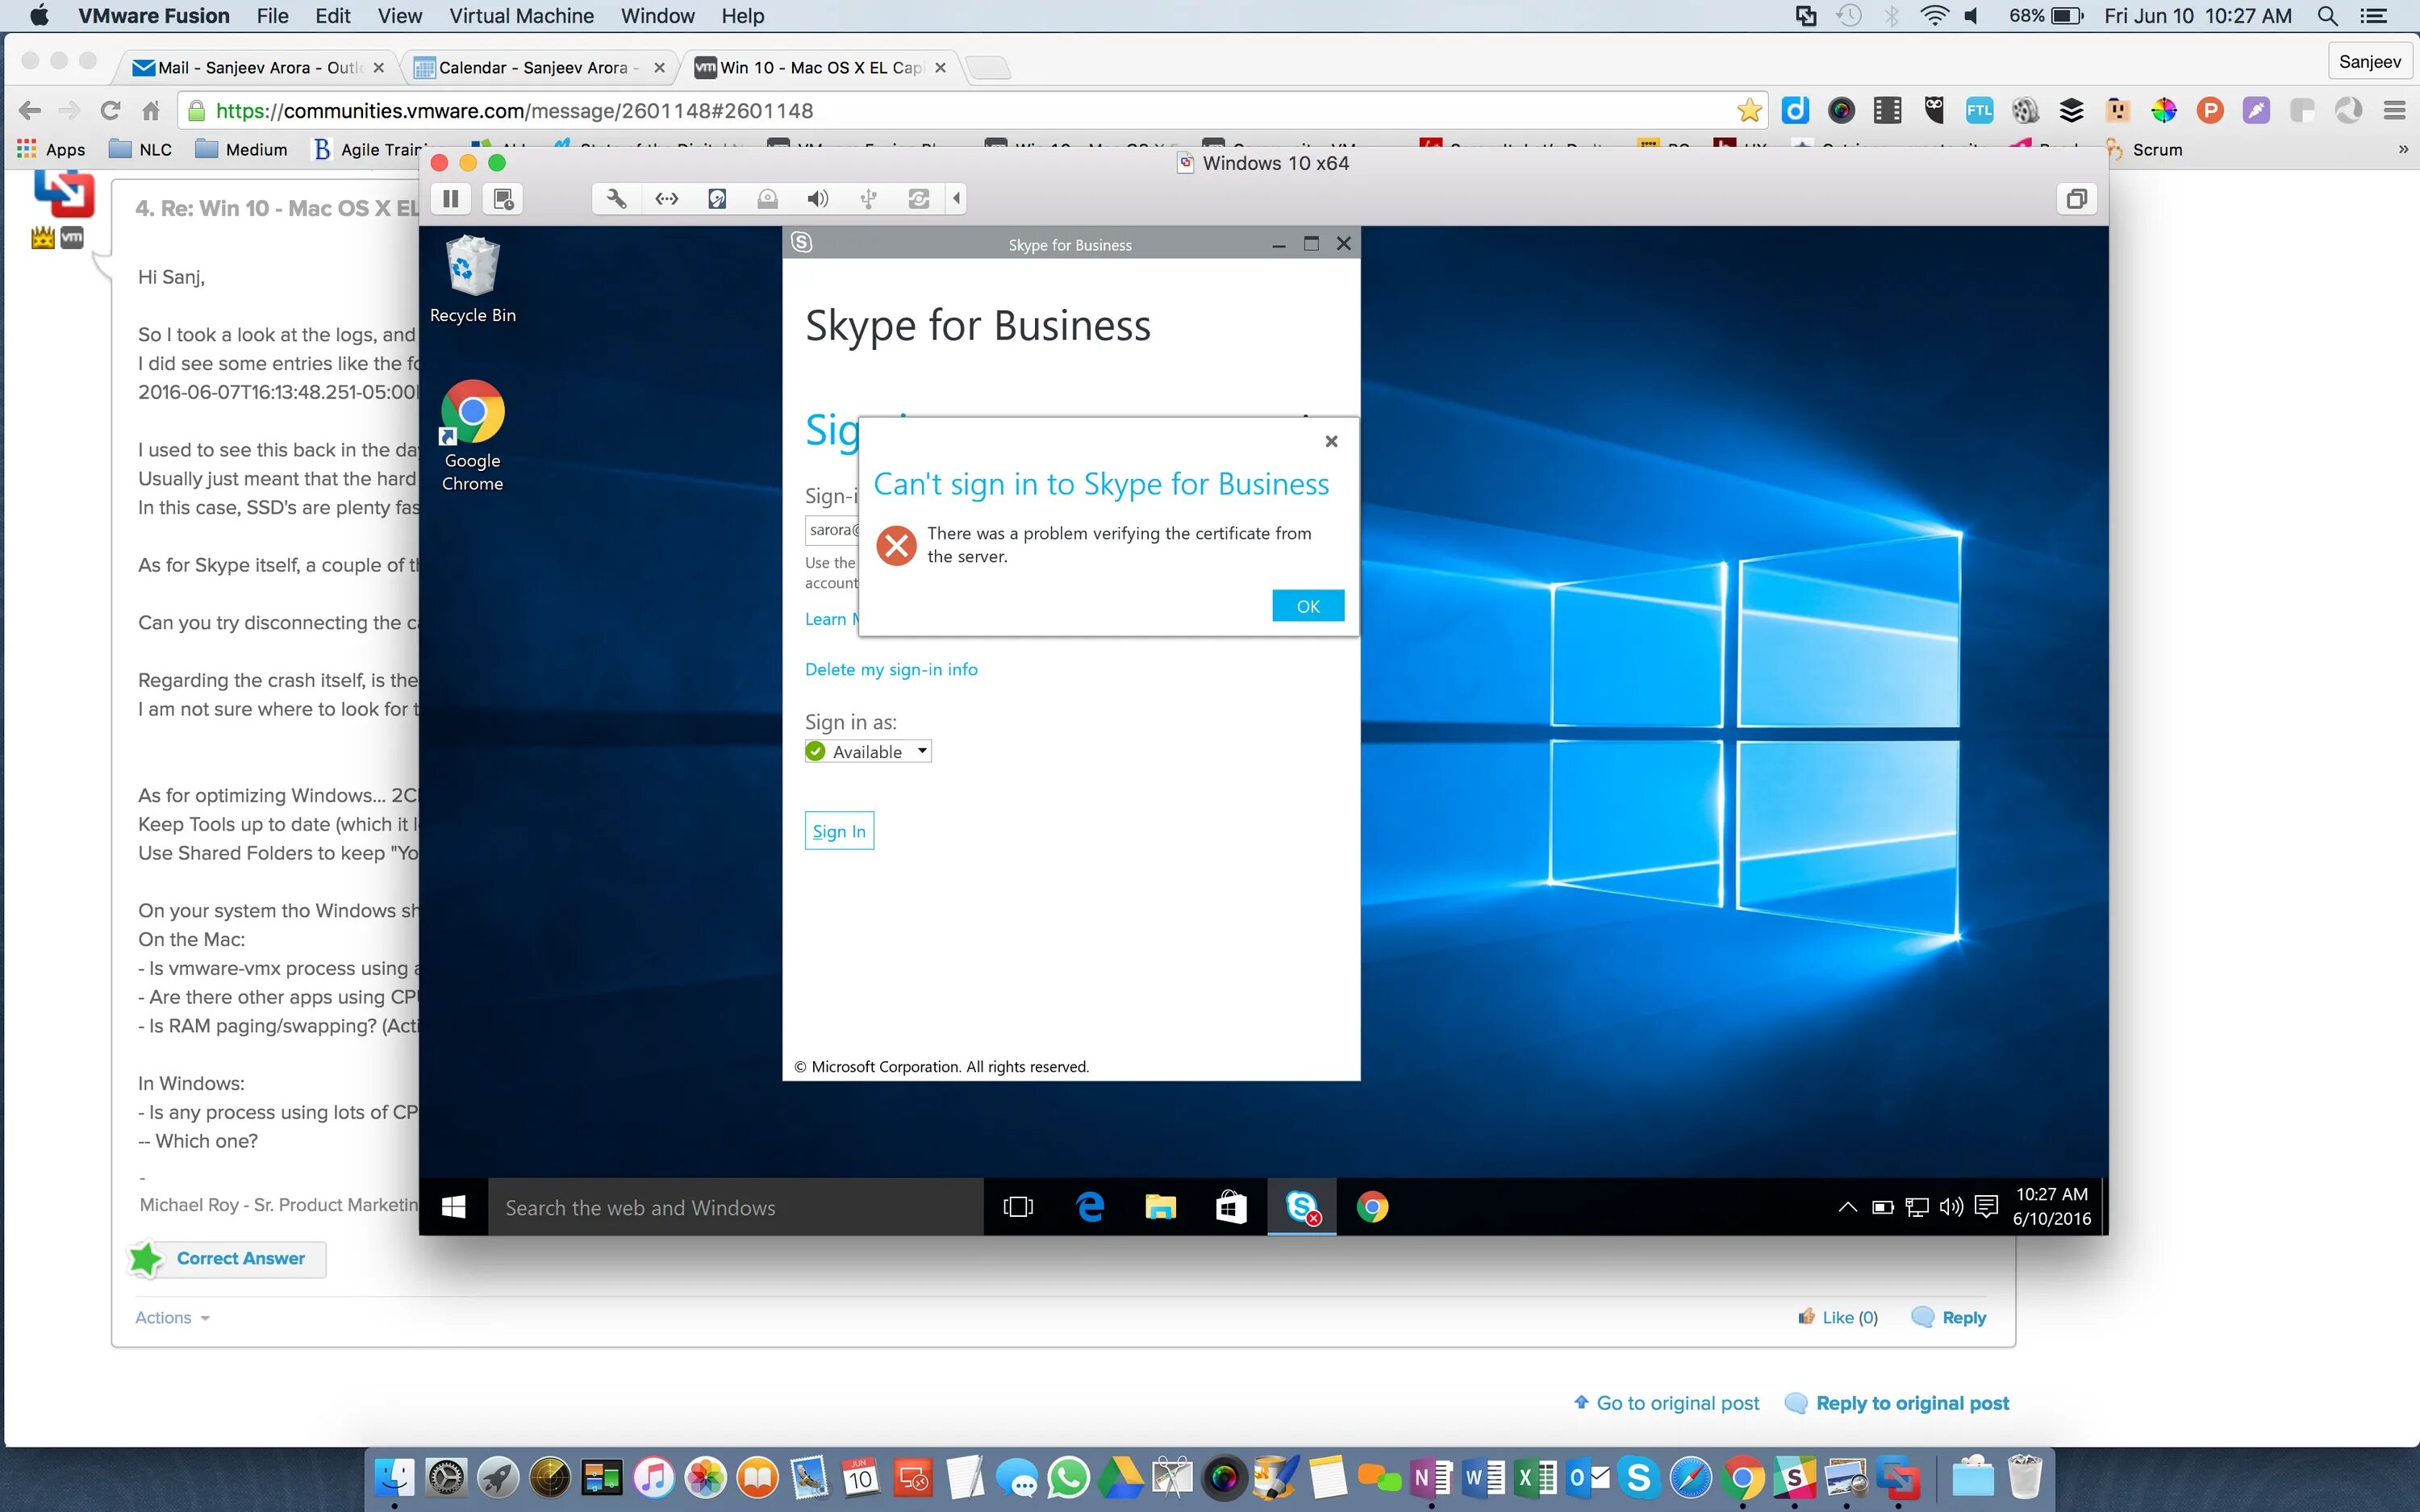Open the VM snapshots button

click(503, 199)
